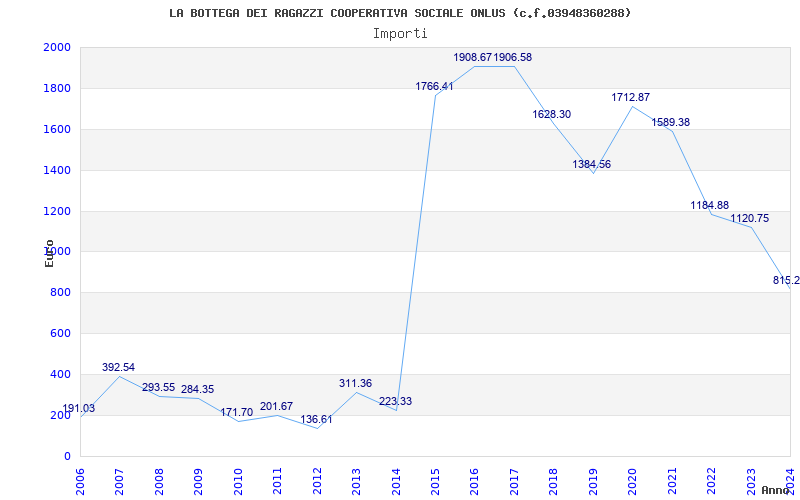
Task: Click data label 311.36
Action: click(x=356, y=384)
